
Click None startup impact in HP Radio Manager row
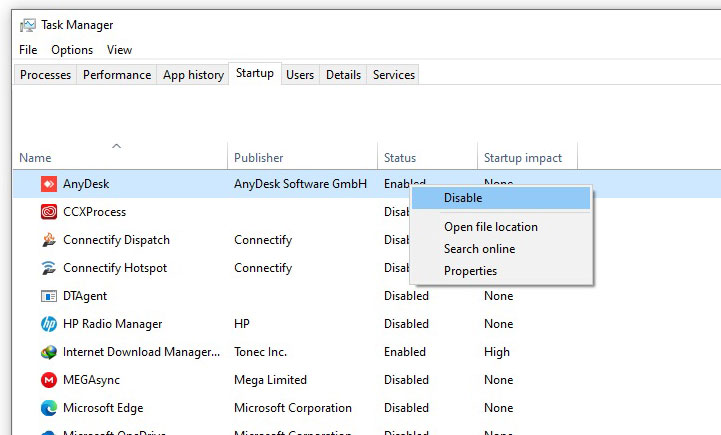coord(498,324)
